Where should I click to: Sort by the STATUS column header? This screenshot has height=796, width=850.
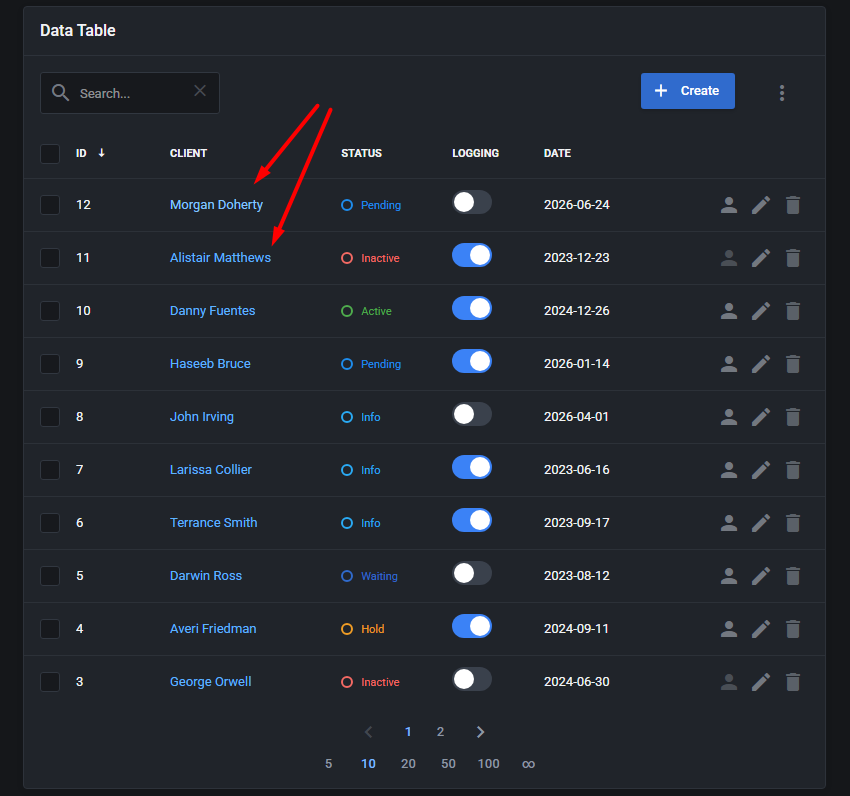tap(361, 153)
